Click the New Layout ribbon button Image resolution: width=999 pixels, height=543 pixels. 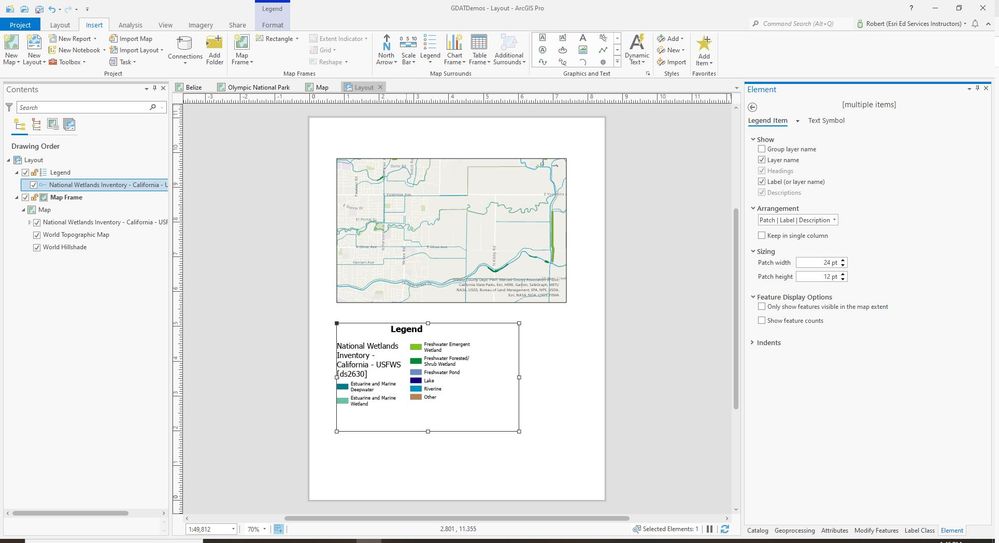click(34, 50)
